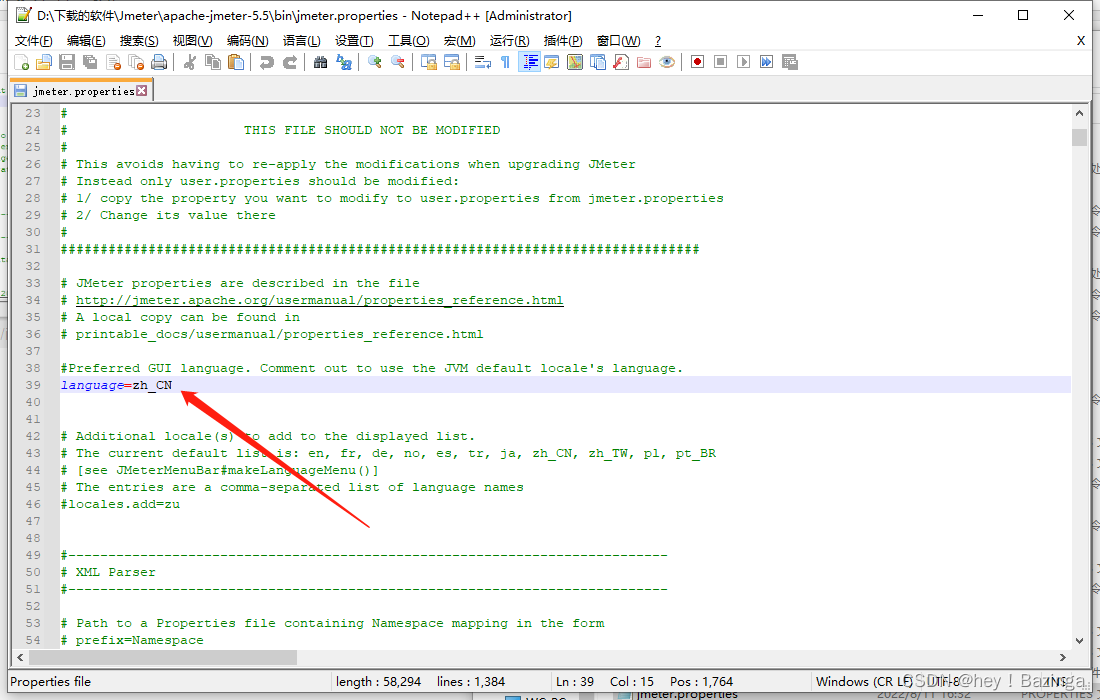Follow the jmeter.apache.org properties reference link

tap(319, 300)
